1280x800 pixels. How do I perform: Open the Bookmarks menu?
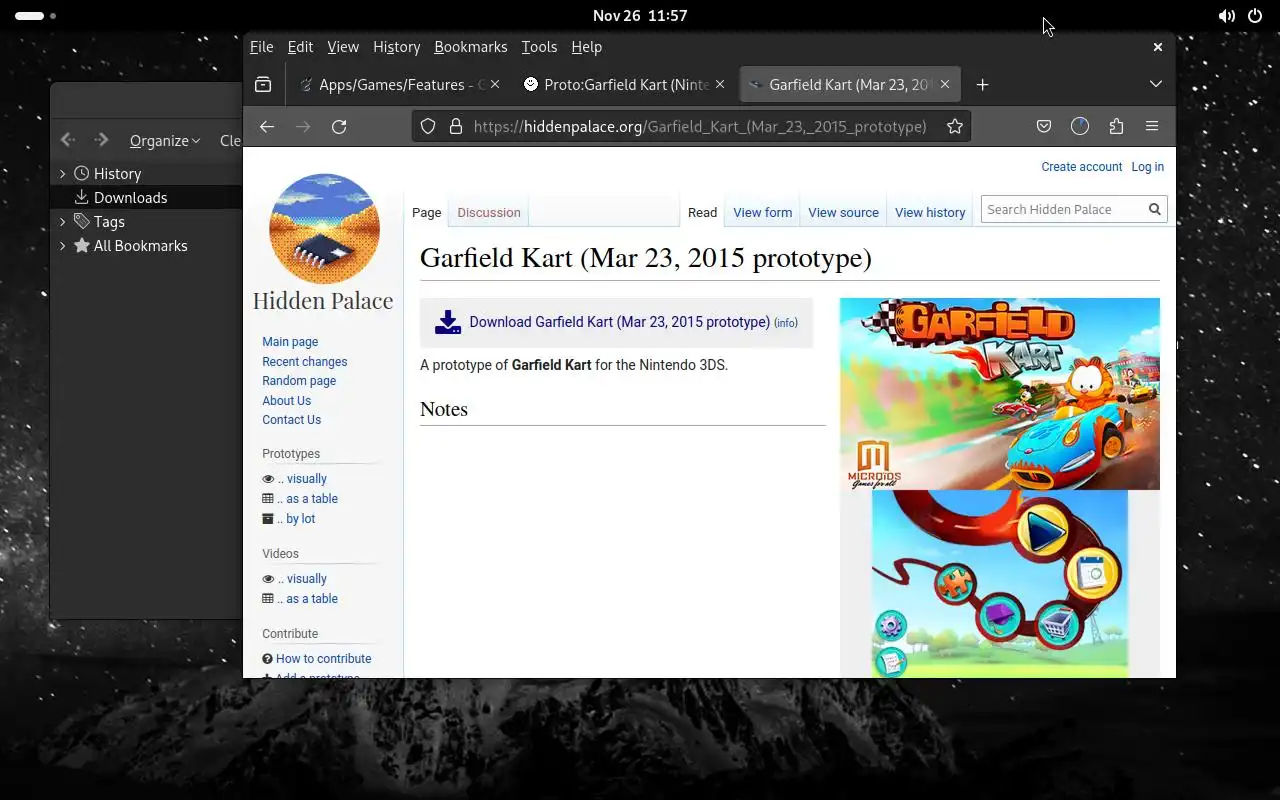pyautogui.click(x=471, y=47)
